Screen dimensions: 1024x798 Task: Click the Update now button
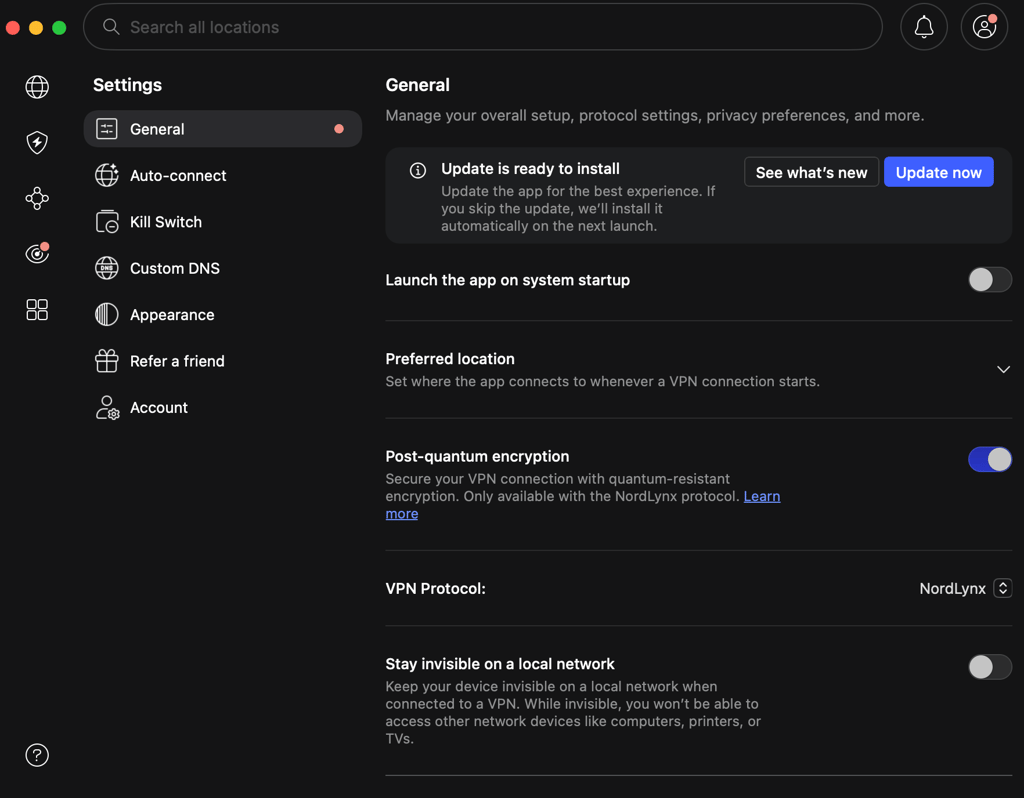point(938,172)
